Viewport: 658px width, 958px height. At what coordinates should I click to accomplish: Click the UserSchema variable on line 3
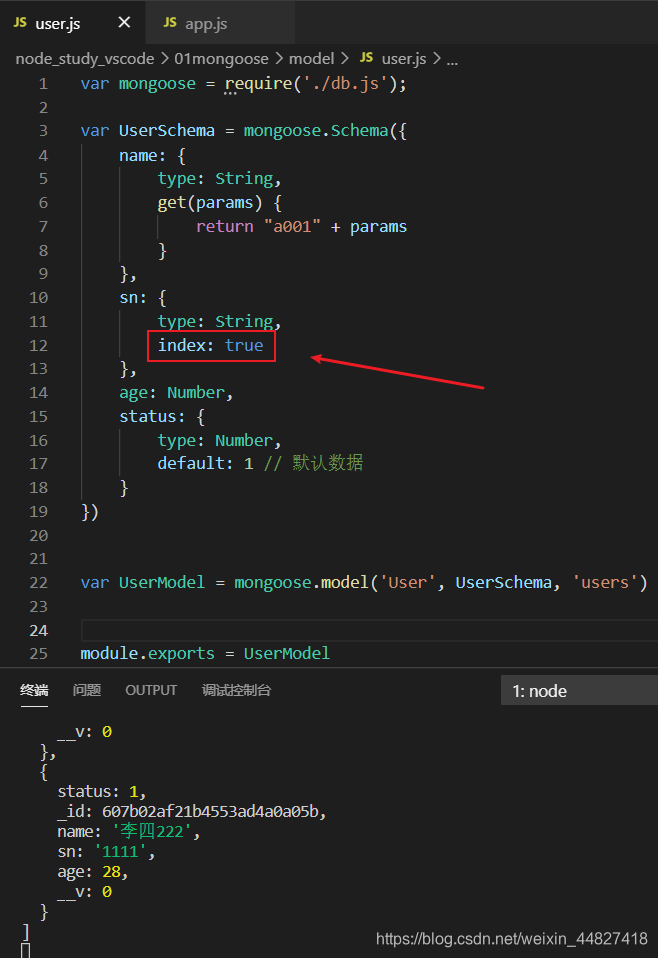pyautogui.click(x=166, y=131)
